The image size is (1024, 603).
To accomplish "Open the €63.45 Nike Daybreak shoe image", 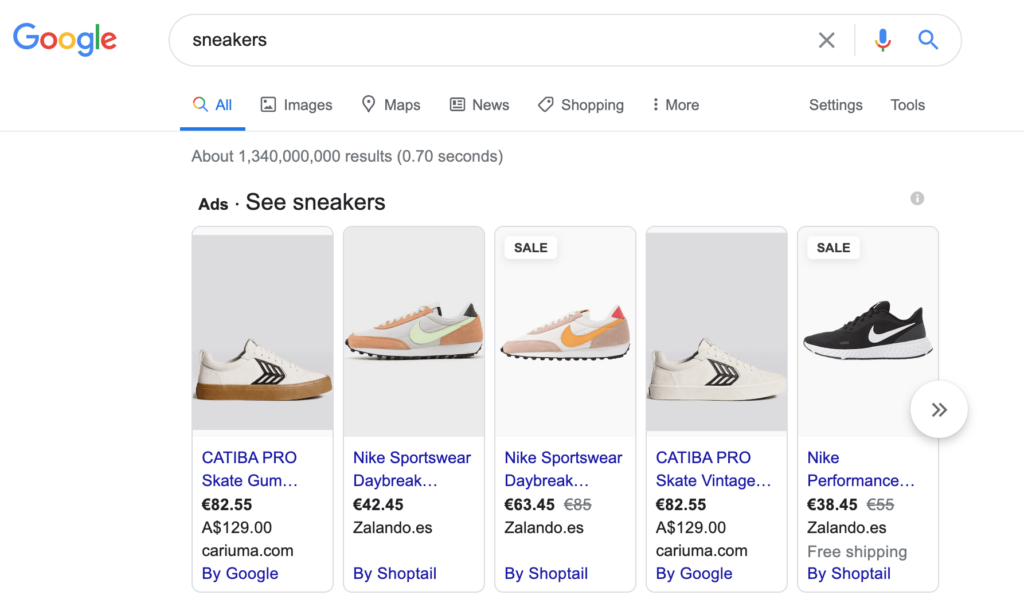I will coord(565,332).
